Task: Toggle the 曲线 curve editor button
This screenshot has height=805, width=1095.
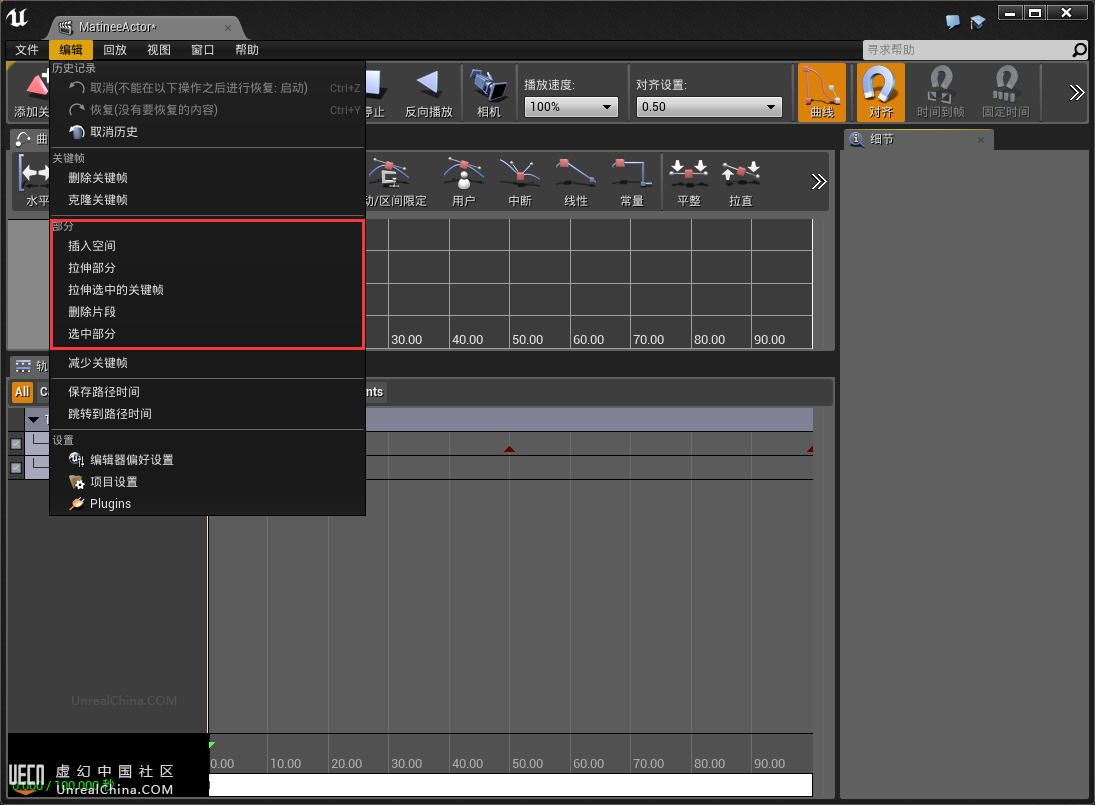Action: pos(822,93)
